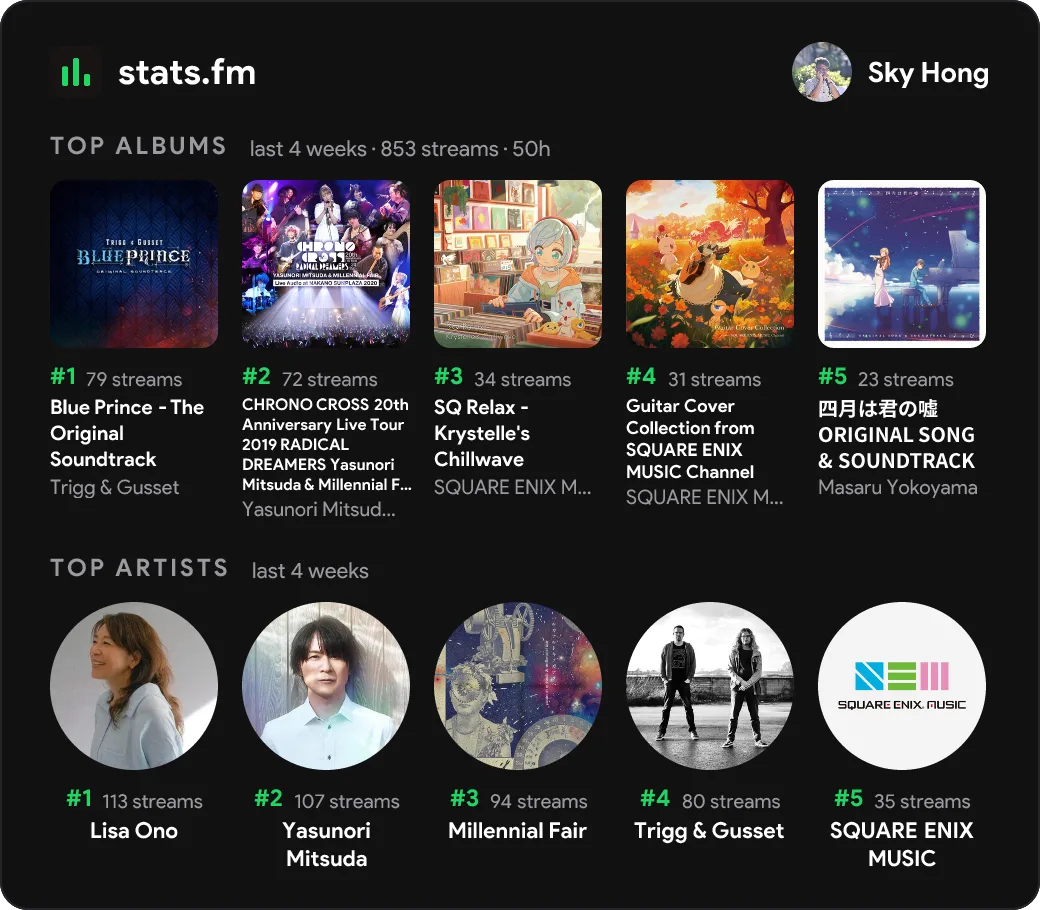Click the Trigg & Gusset artist under album #1
Screen dimensions: 1040x910
[115, 488]
